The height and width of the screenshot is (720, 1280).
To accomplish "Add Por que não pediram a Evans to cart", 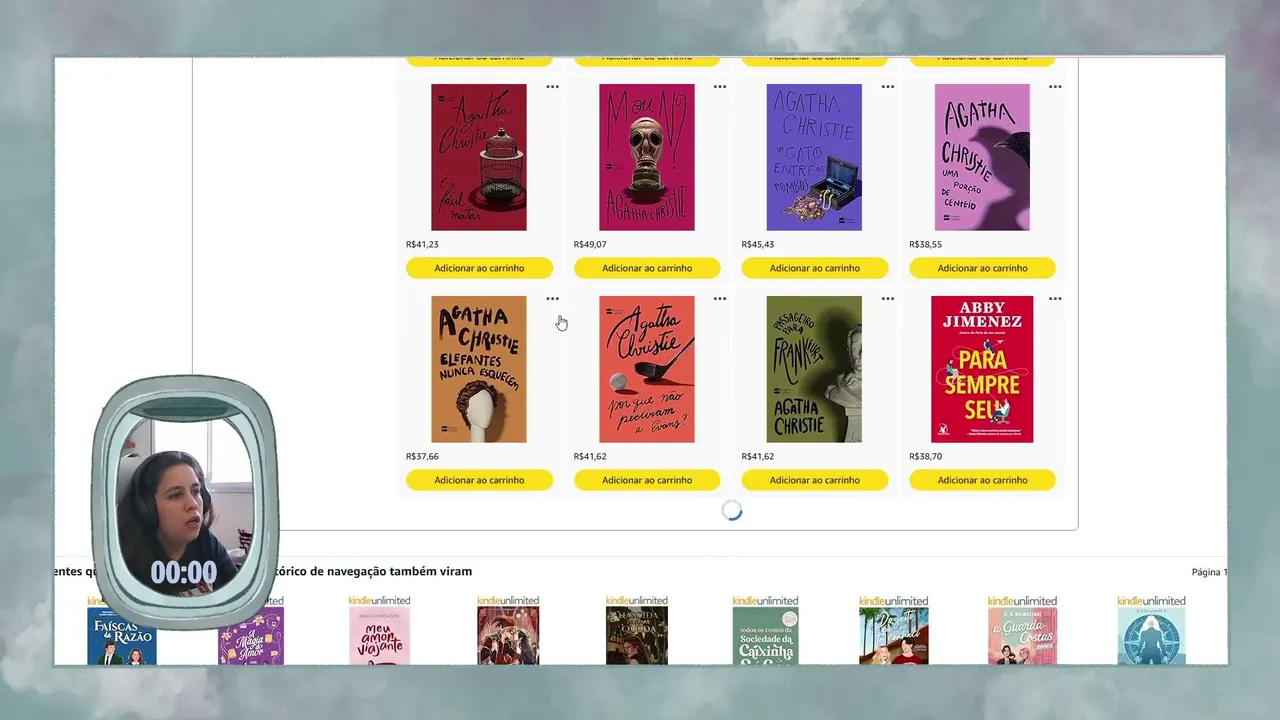I will pyautogui.click(x=647, y=480).
